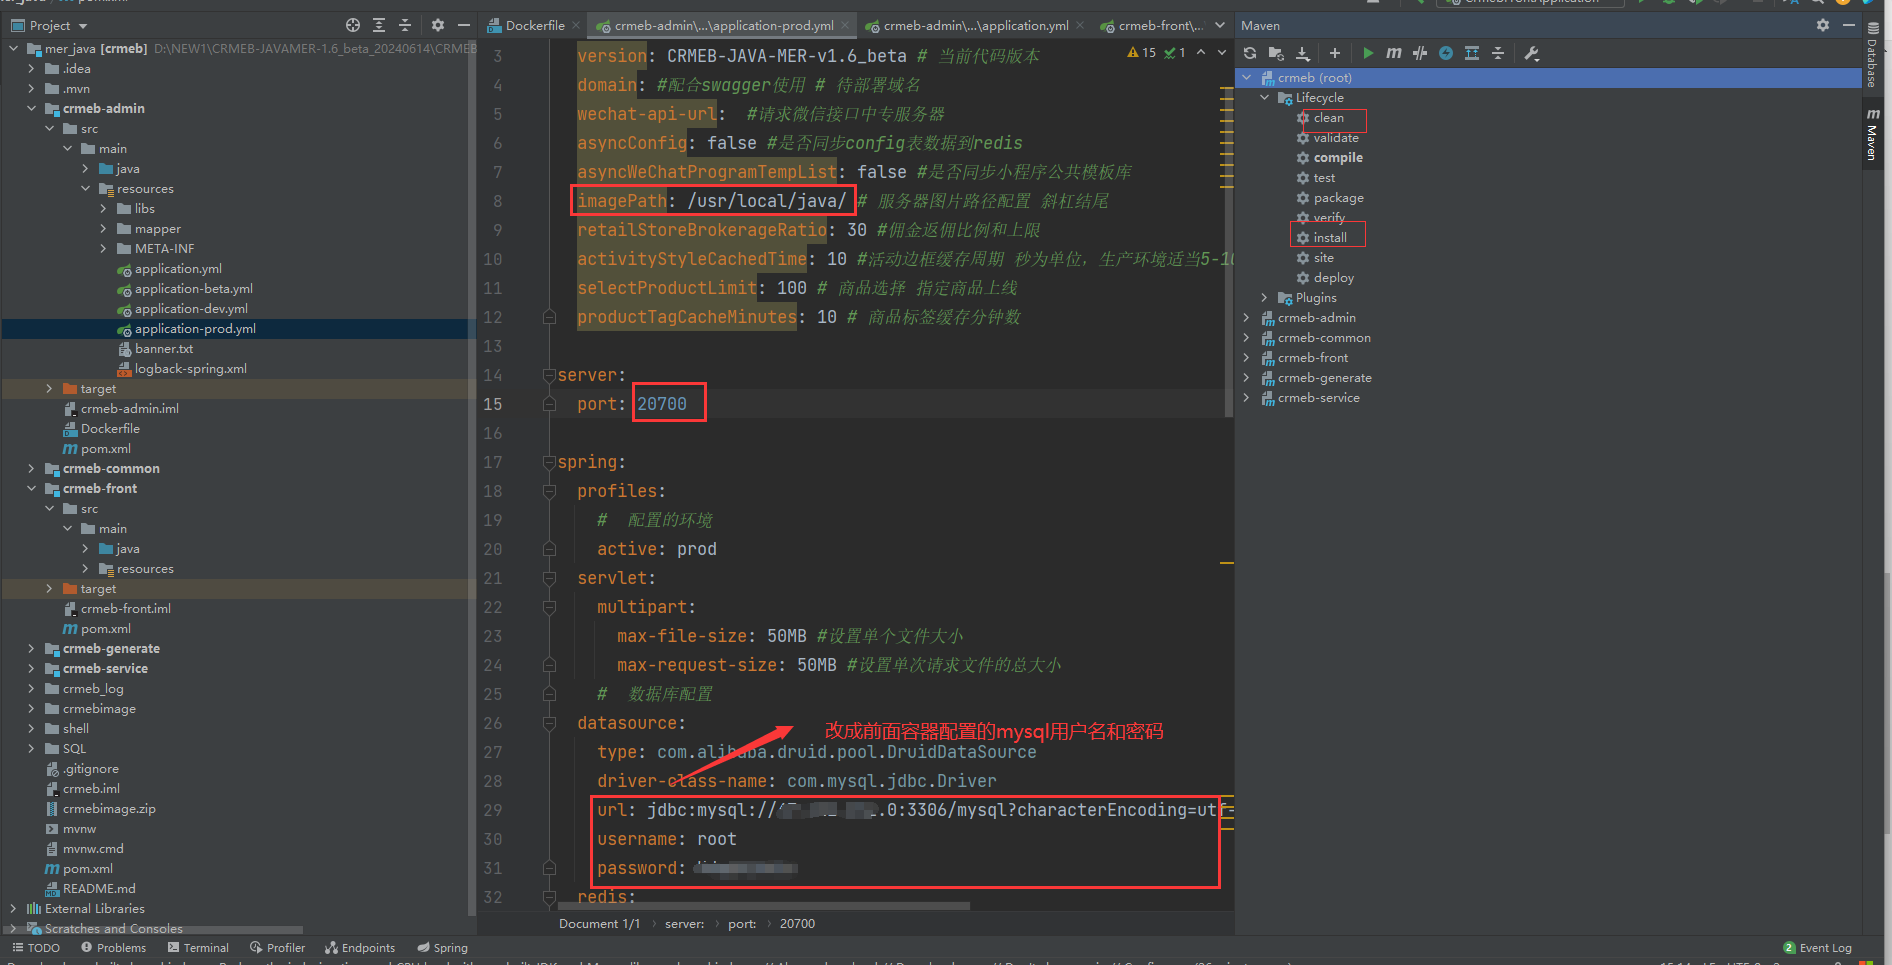Open the TODO tool window

click(x=36, y=948)
